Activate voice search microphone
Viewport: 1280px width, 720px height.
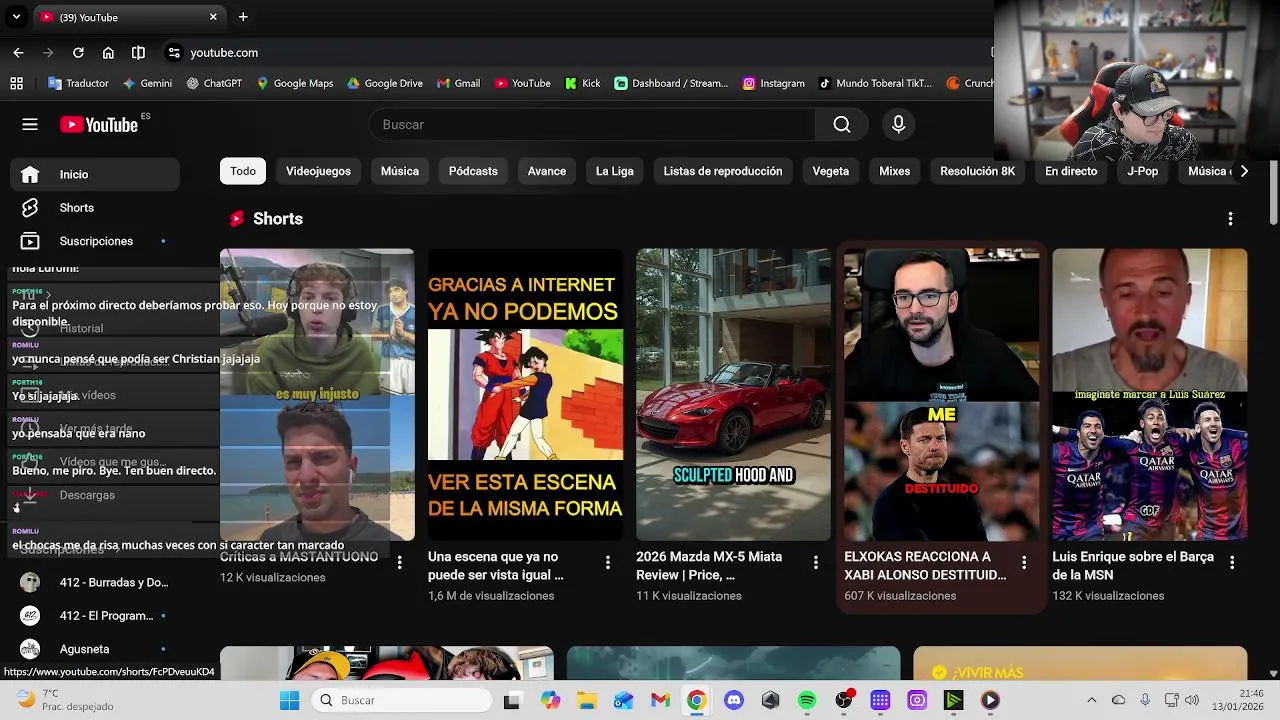tap(898, 124)
